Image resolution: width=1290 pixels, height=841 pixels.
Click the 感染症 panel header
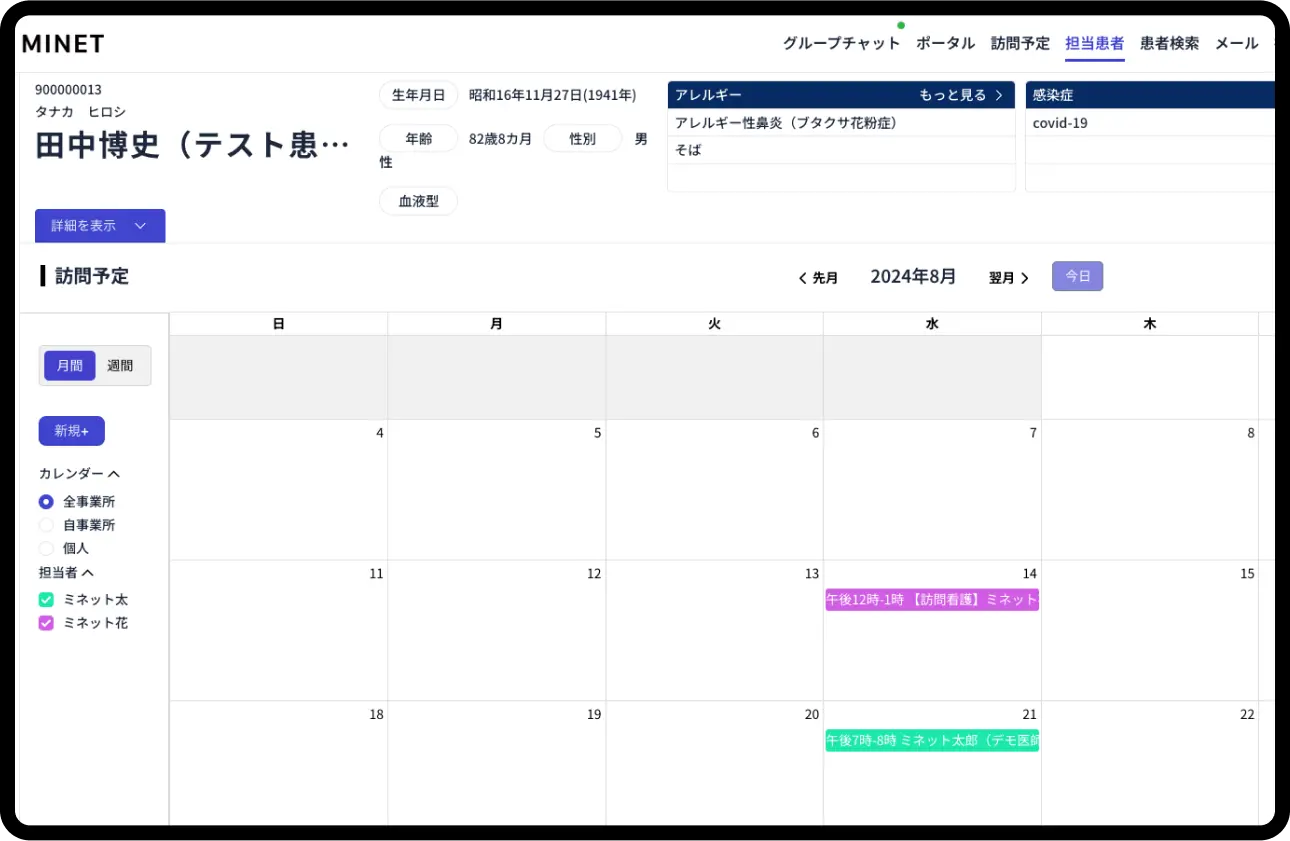1150,95
